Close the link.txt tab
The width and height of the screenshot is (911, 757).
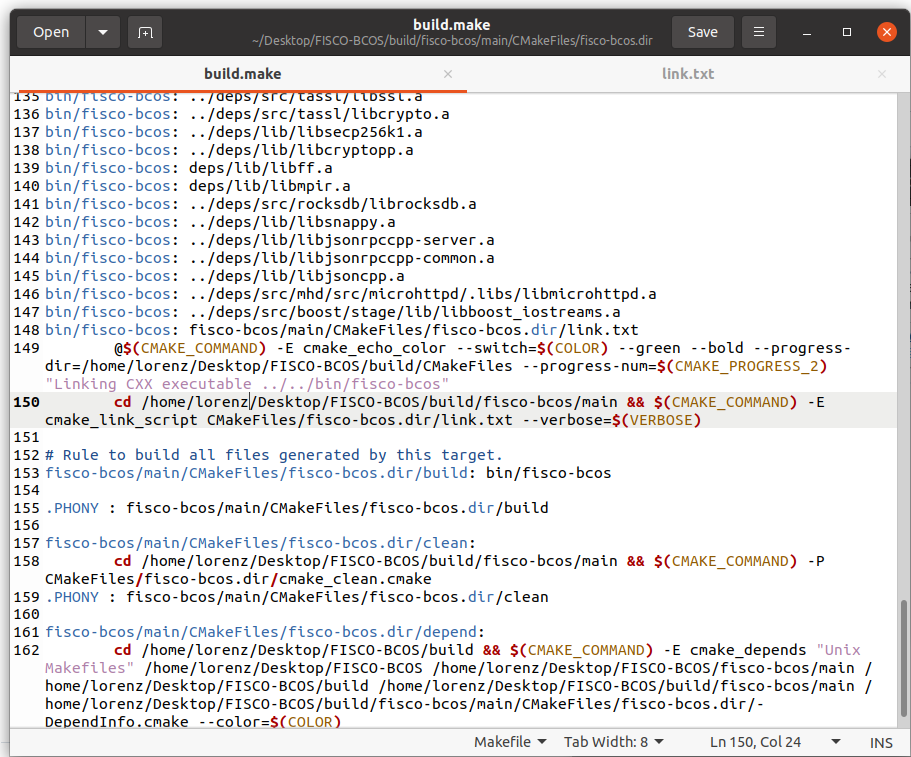click(882, 74)
